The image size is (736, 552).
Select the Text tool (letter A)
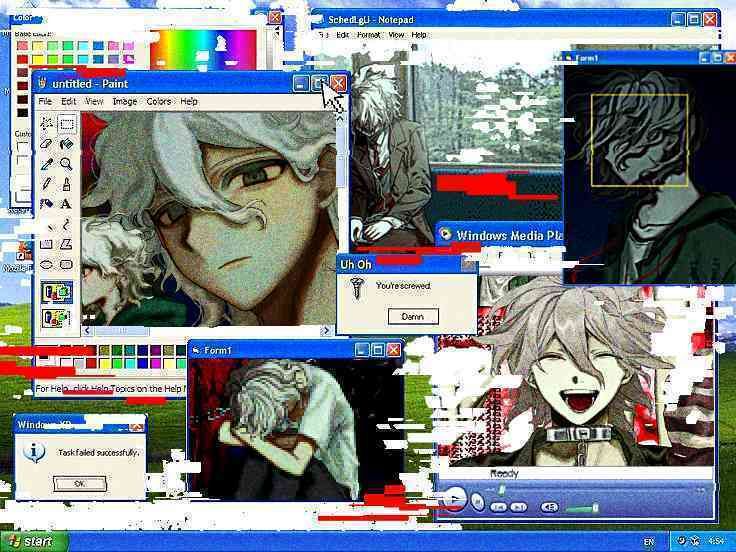tap(66, 204)
